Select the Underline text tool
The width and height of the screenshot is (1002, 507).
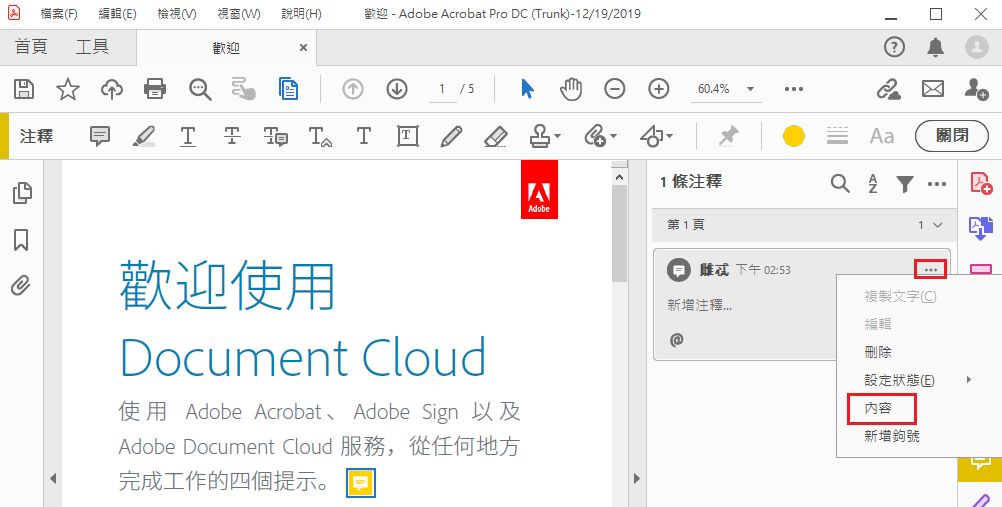click(x=188, y=136)
